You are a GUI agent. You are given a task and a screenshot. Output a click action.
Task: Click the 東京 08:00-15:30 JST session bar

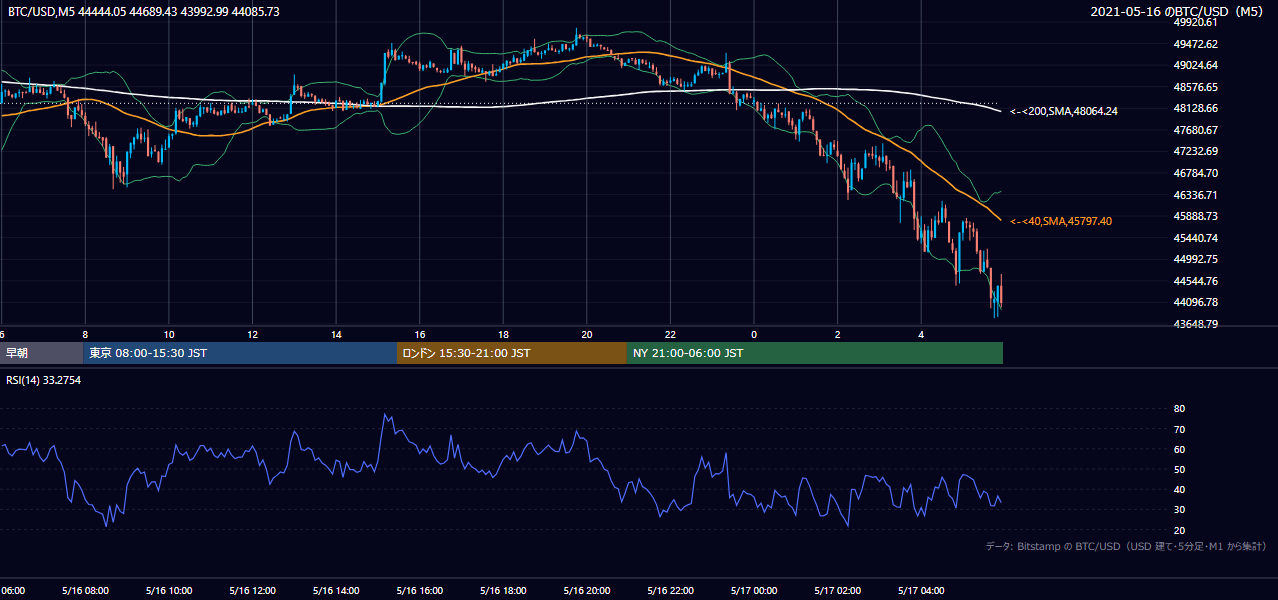click(x=240, y=353)
